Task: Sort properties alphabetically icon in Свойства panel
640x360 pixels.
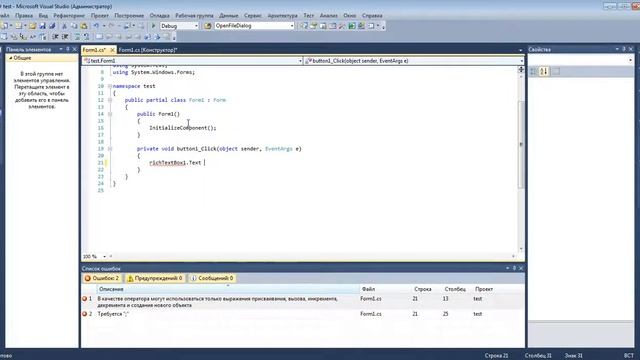Action: pyautogui.click(x=544, y=71)
